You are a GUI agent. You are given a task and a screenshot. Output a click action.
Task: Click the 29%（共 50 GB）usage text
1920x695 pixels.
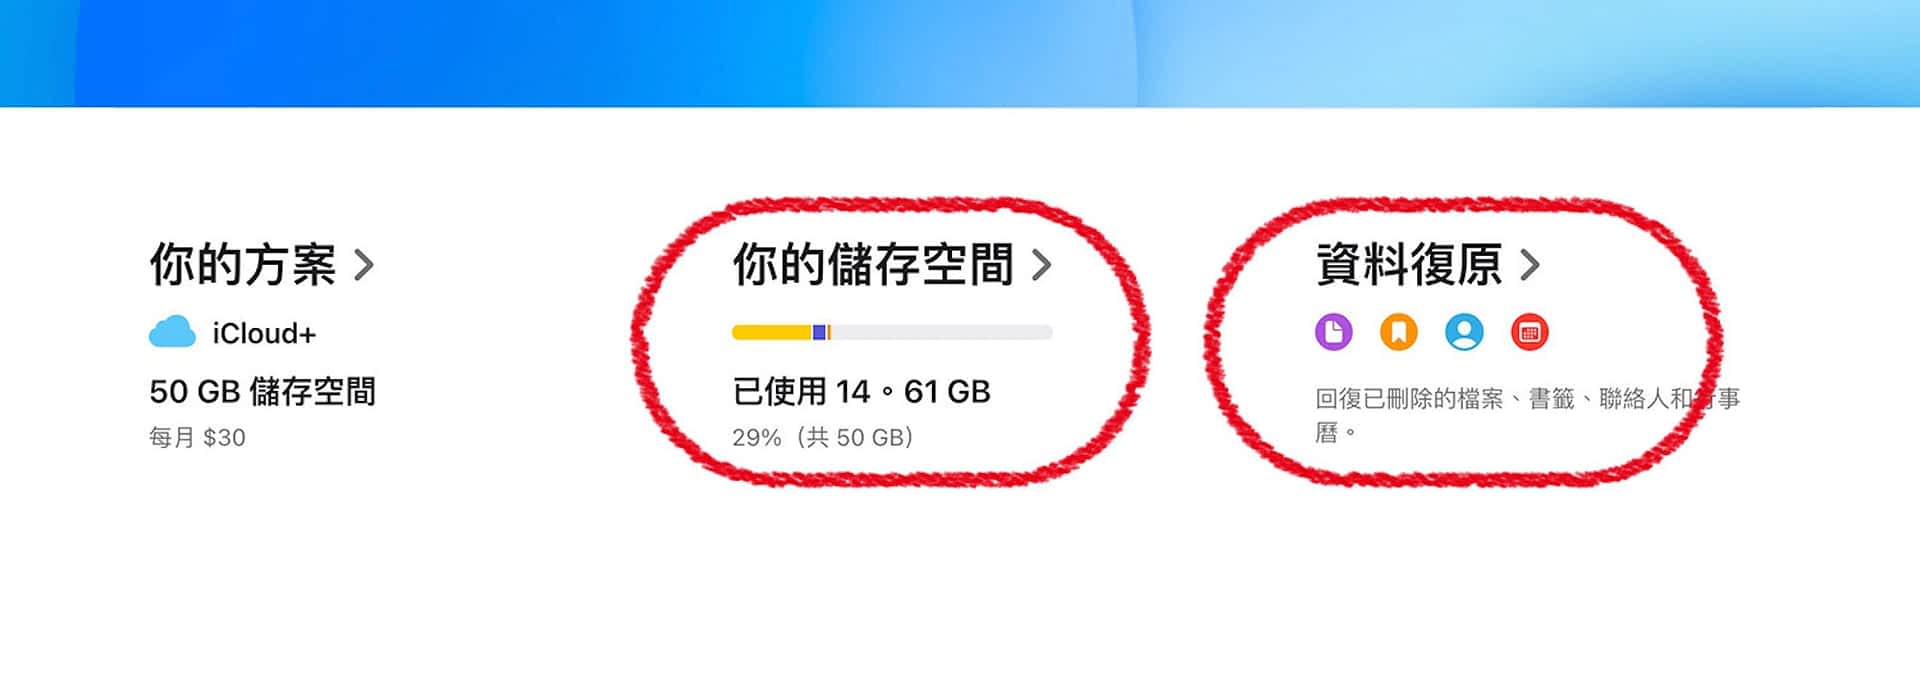(823, 437)
